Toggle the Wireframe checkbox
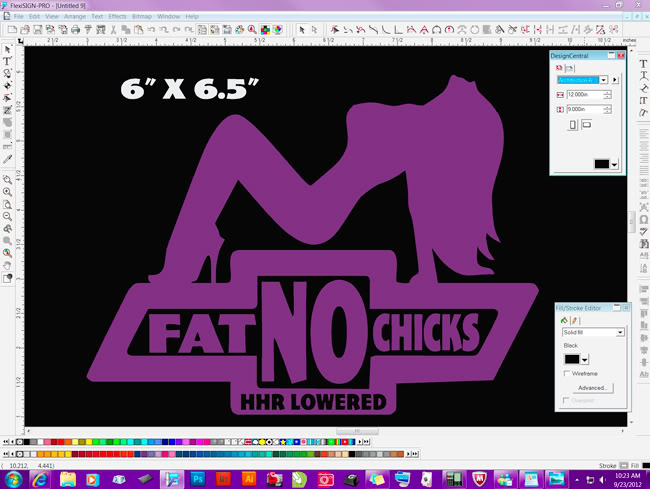Screen dimensions: 650x489 (567, 373)
